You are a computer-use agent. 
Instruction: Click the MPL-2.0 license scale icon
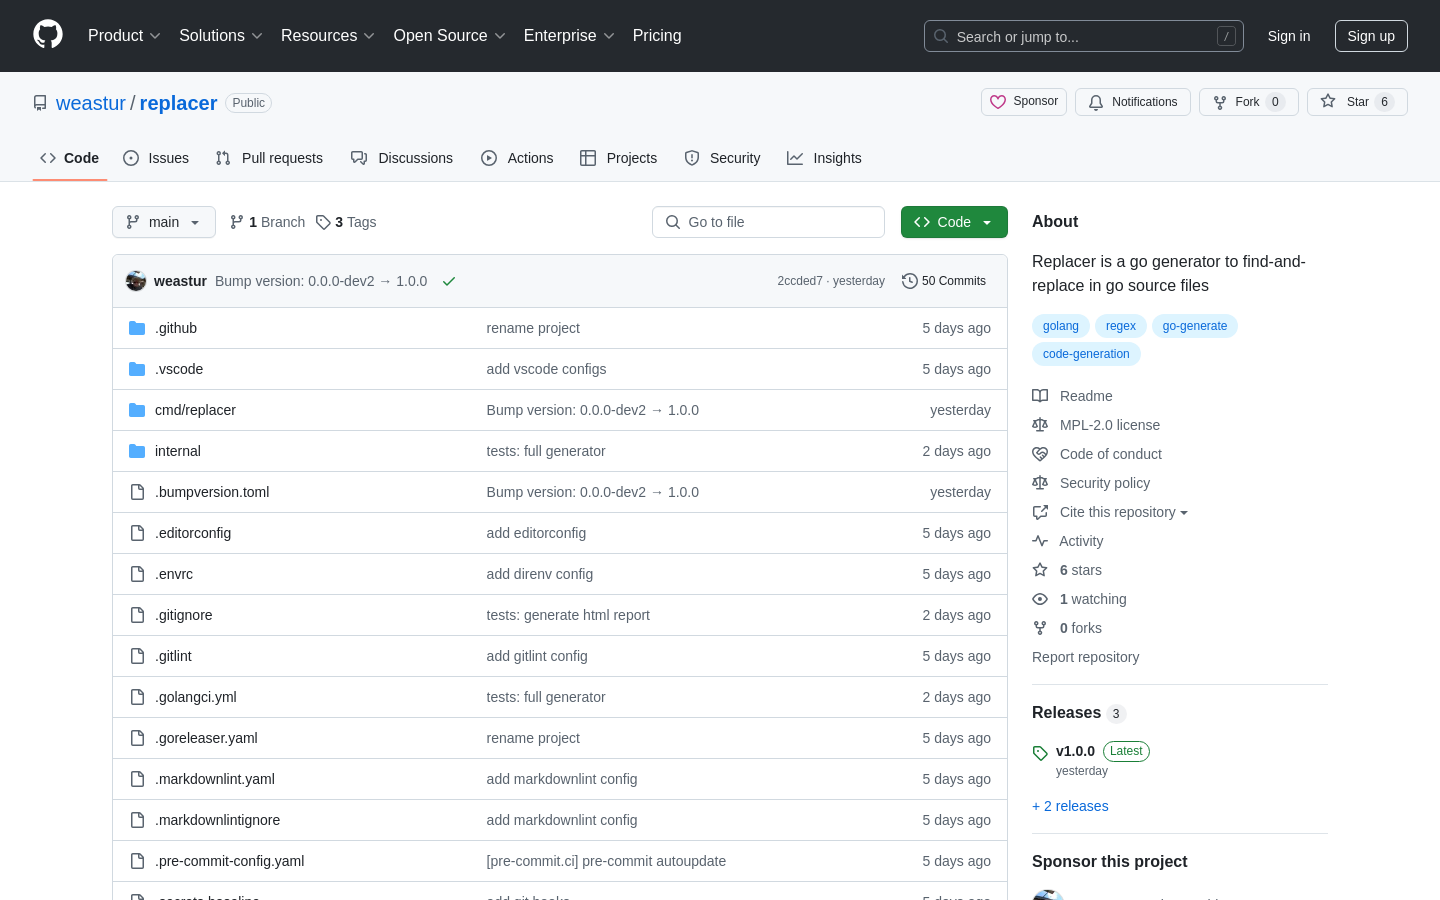(1040, 425)
